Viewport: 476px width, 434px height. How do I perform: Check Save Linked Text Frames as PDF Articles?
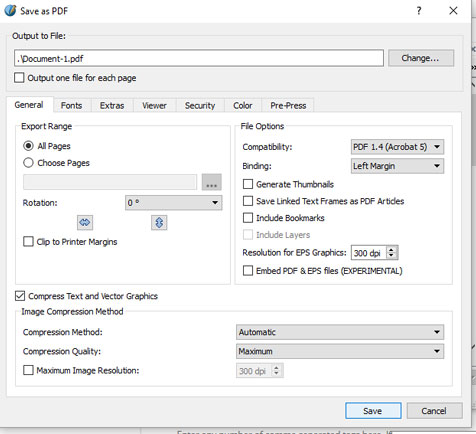248,201
